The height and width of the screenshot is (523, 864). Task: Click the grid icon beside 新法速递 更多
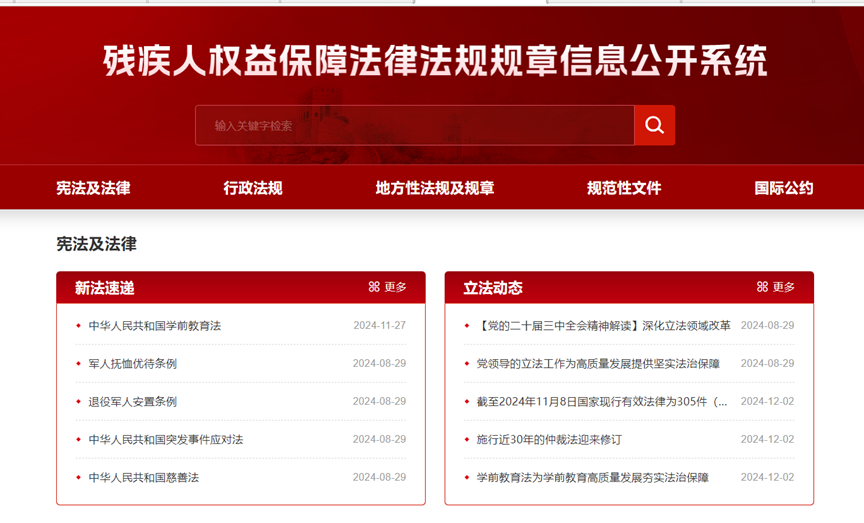click(374, 287)
